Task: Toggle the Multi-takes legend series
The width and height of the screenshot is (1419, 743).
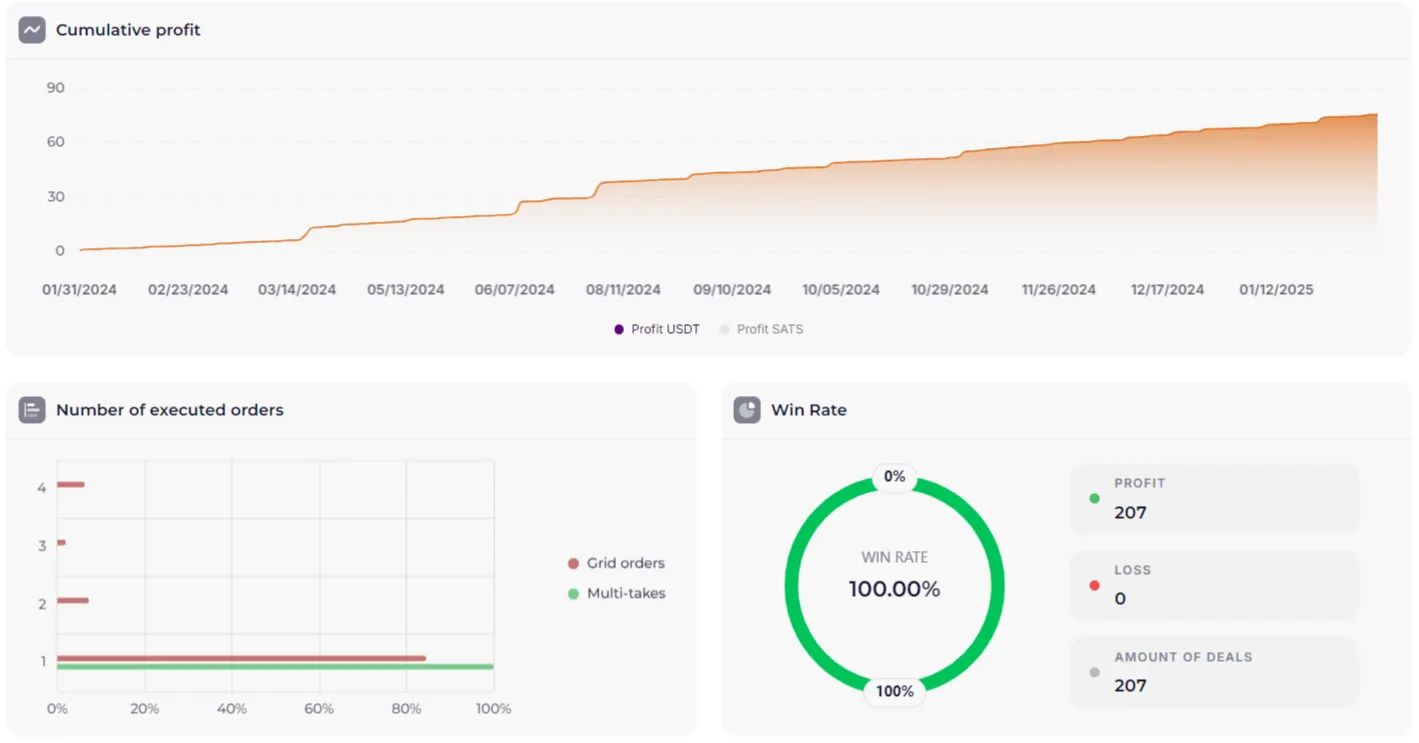Action: click(616, 593)
